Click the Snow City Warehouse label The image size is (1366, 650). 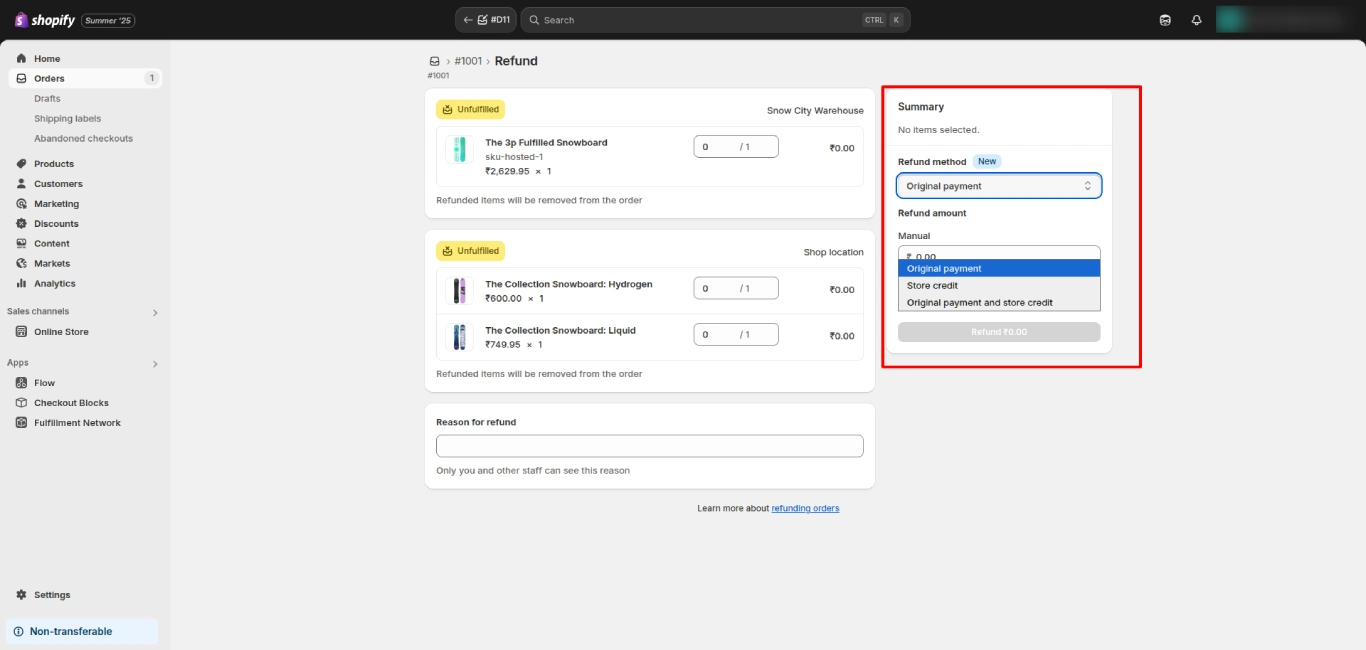click(x=815, y=111)
